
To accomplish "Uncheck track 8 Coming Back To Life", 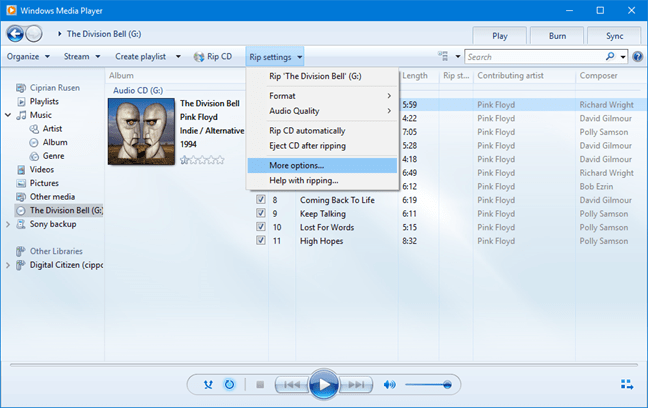I will [260, 200].
